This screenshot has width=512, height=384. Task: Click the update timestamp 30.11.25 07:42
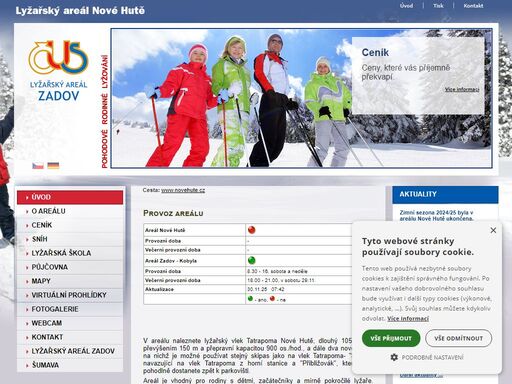266,289
